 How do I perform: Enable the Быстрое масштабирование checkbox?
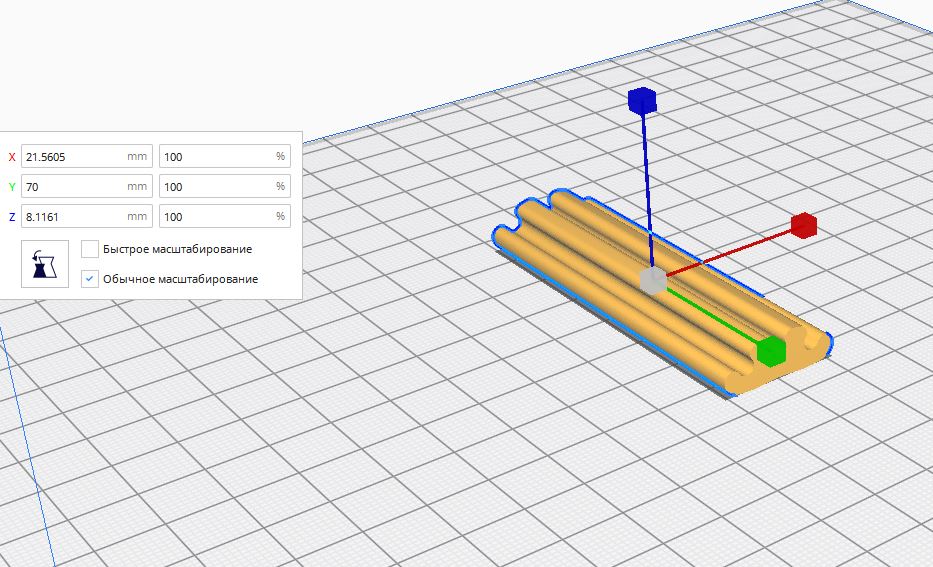90,249
